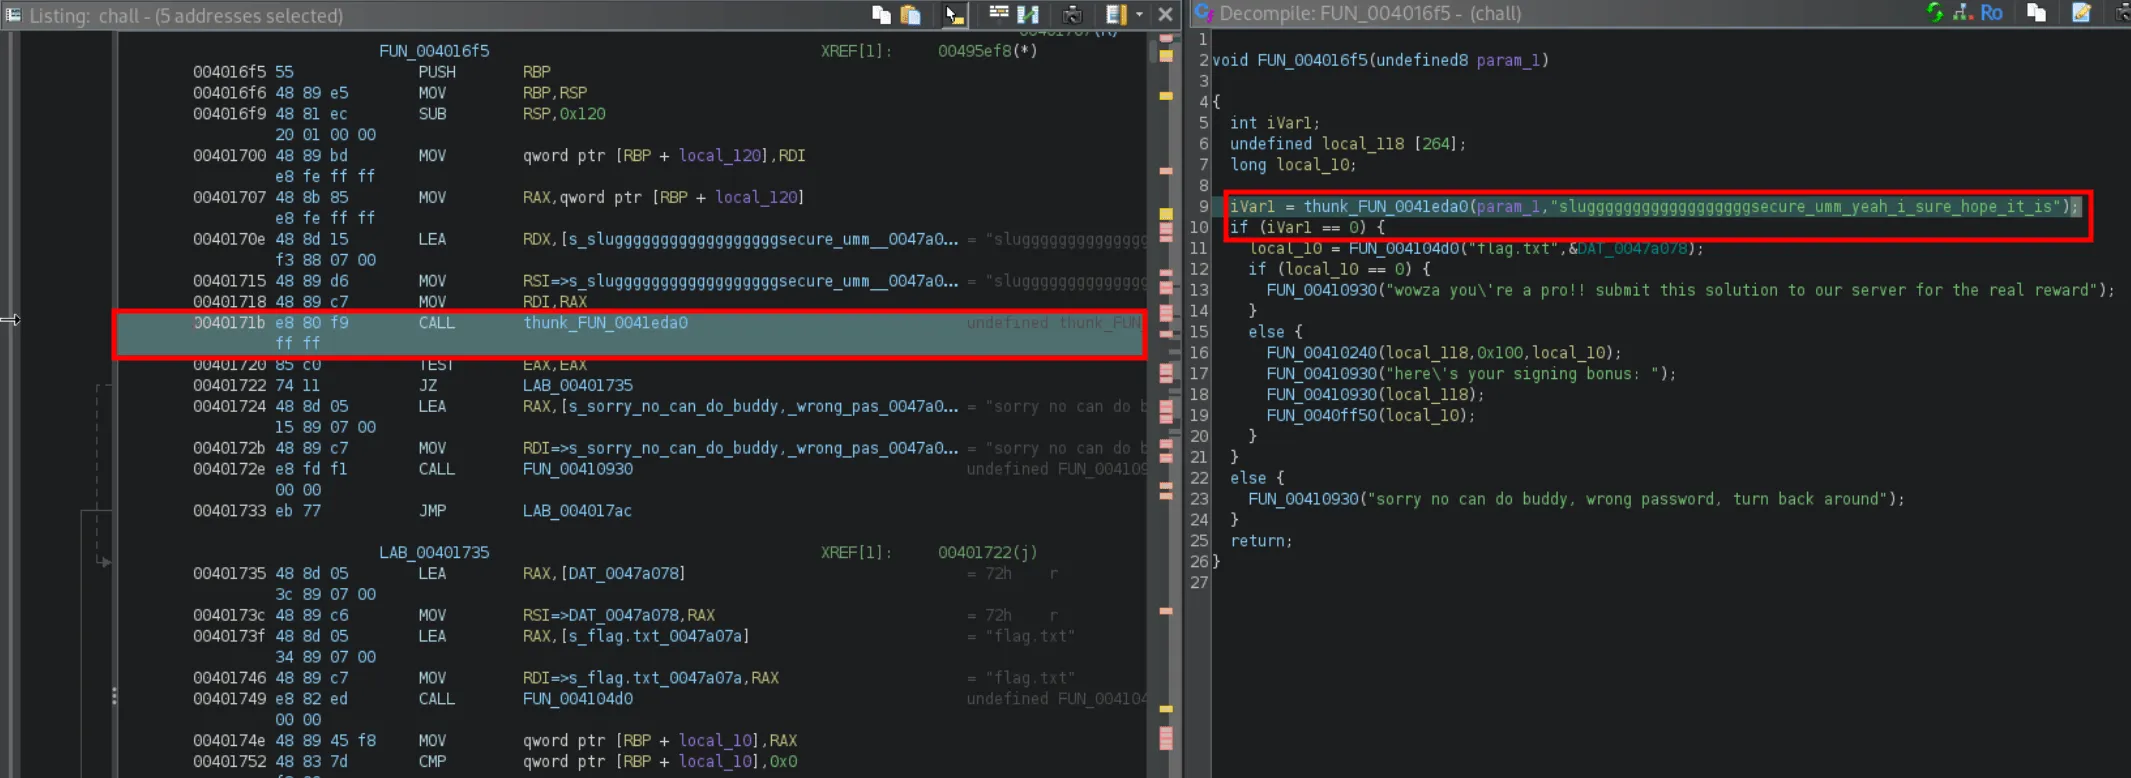Click the LAB_00401735 target of the JZ
Viewport: 2131px width, 778px height.
(x=577, y=386)
